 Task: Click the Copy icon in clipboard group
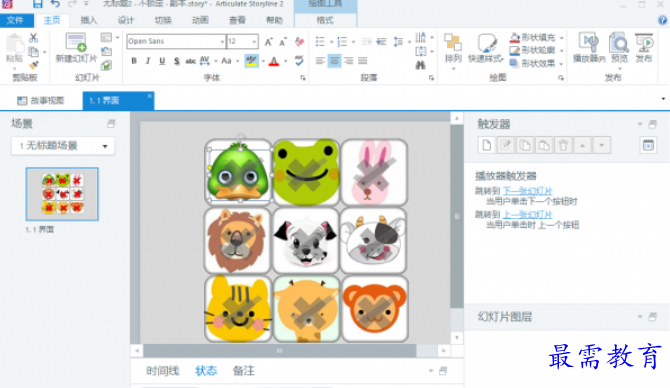click(33, 52)
